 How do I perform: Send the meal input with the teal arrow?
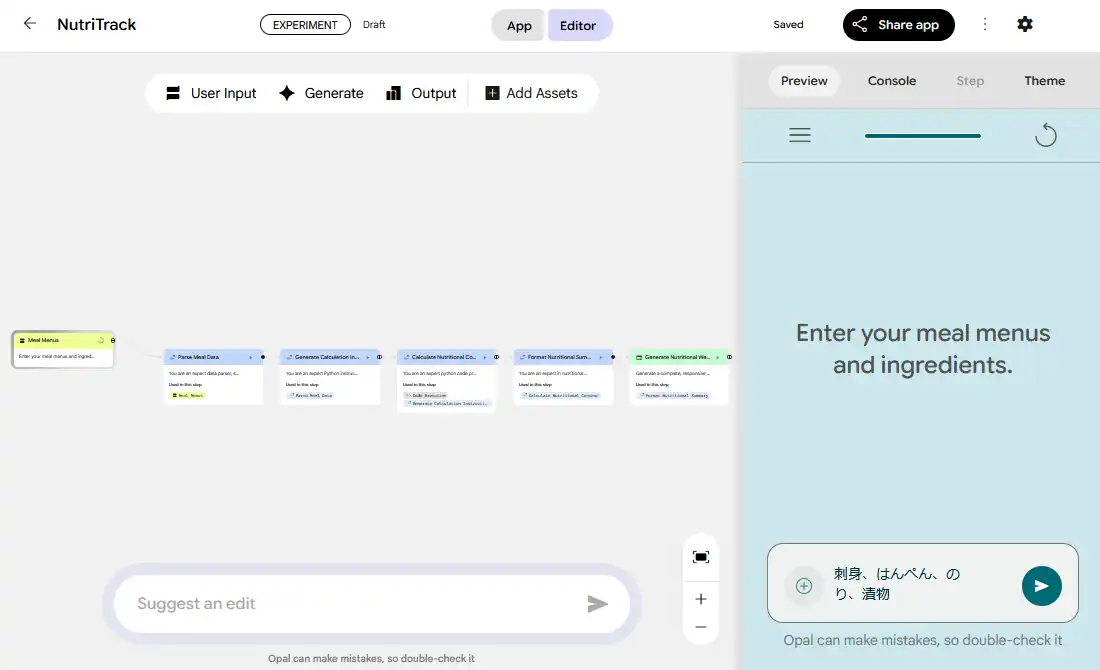(x=1041, y=586)
